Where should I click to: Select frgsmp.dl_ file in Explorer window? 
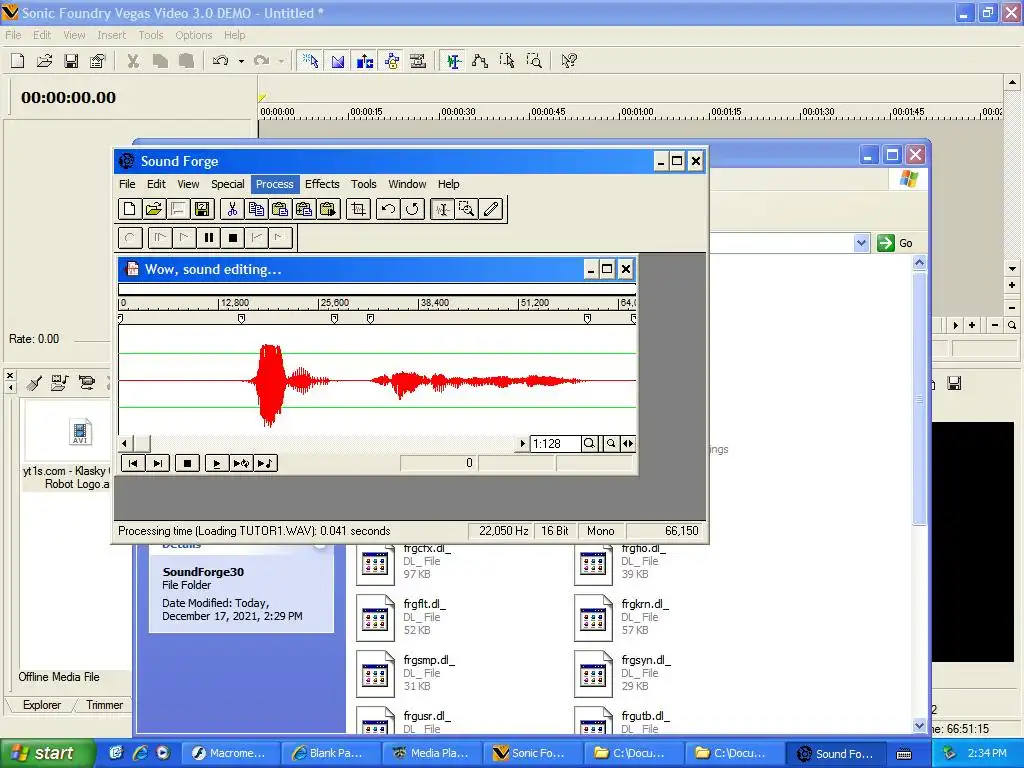(x=406, y=673)
